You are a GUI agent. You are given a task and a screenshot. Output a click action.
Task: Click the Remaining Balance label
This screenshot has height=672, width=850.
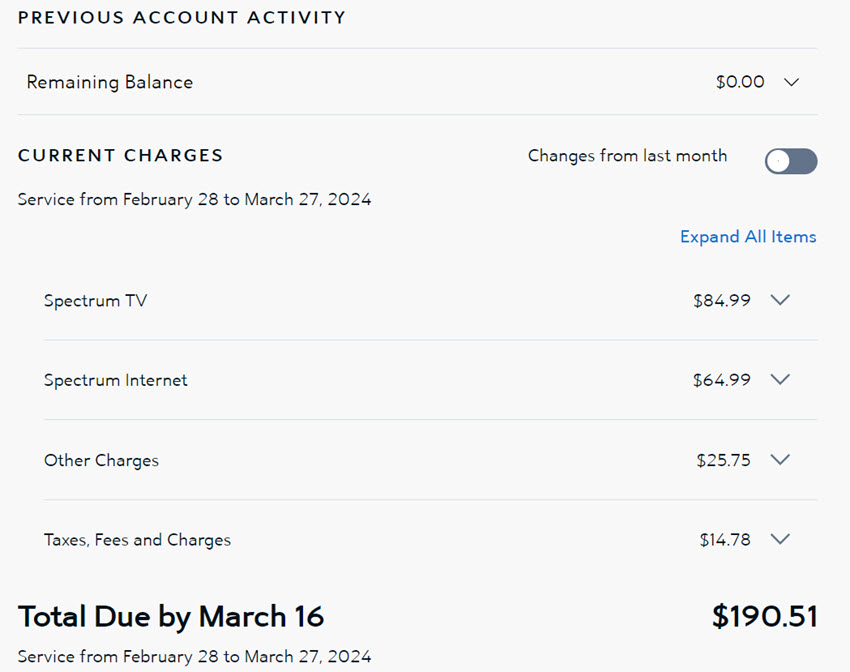point(110,82)
